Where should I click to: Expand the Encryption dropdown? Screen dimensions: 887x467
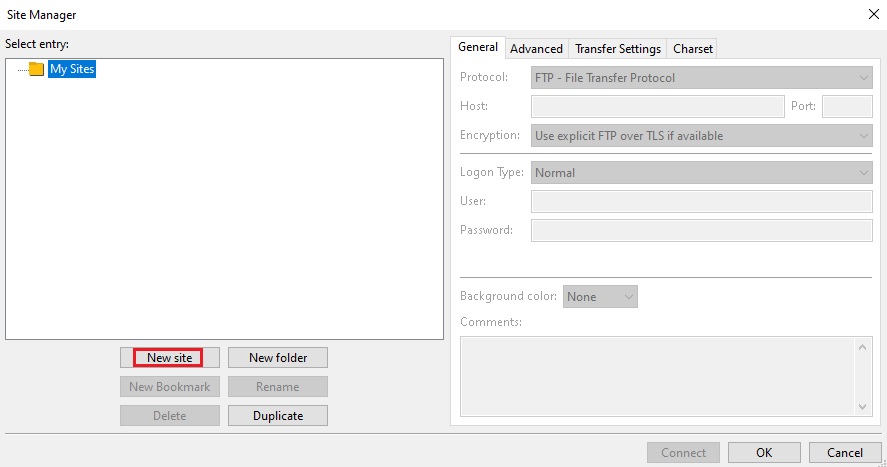(x=702, y=135)
